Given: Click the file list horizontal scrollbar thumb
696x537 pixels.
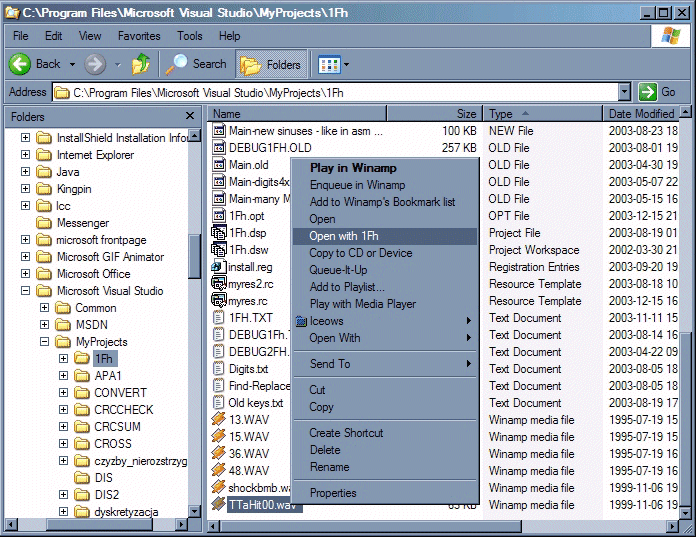Looking at the screenshot, I should (x=371, y=526).
